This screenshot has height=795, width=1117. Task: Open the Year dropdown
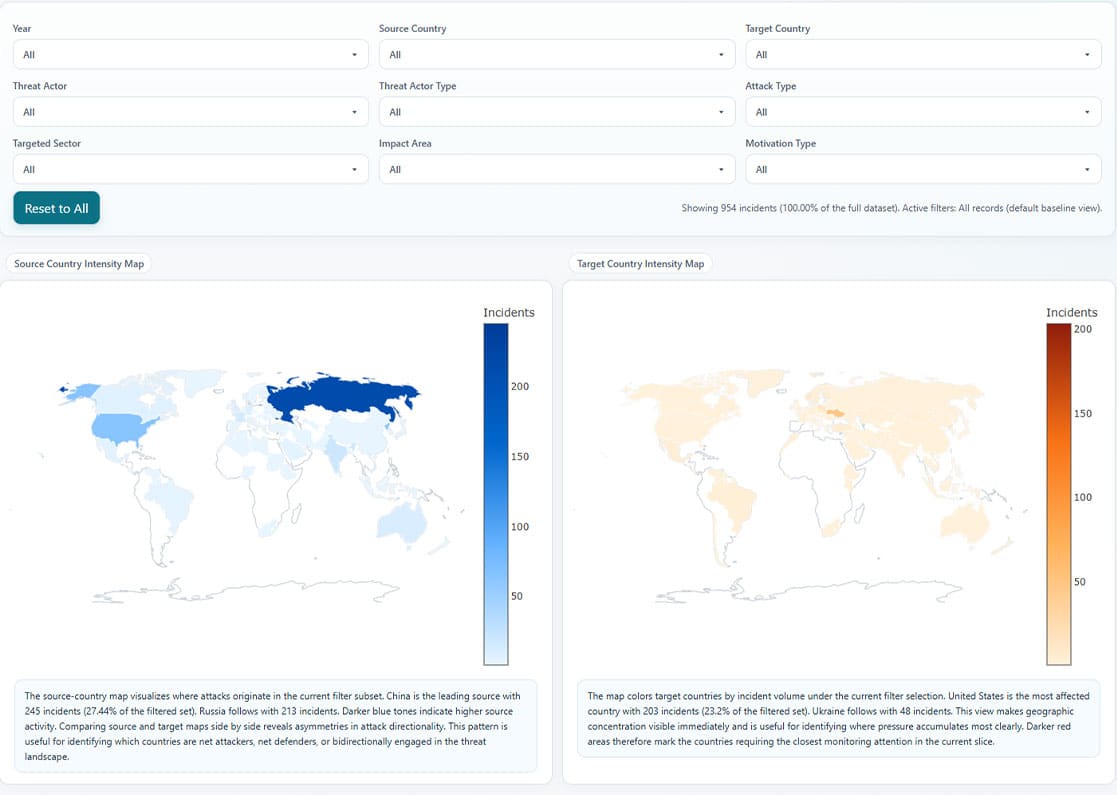(x=190, y=55)
